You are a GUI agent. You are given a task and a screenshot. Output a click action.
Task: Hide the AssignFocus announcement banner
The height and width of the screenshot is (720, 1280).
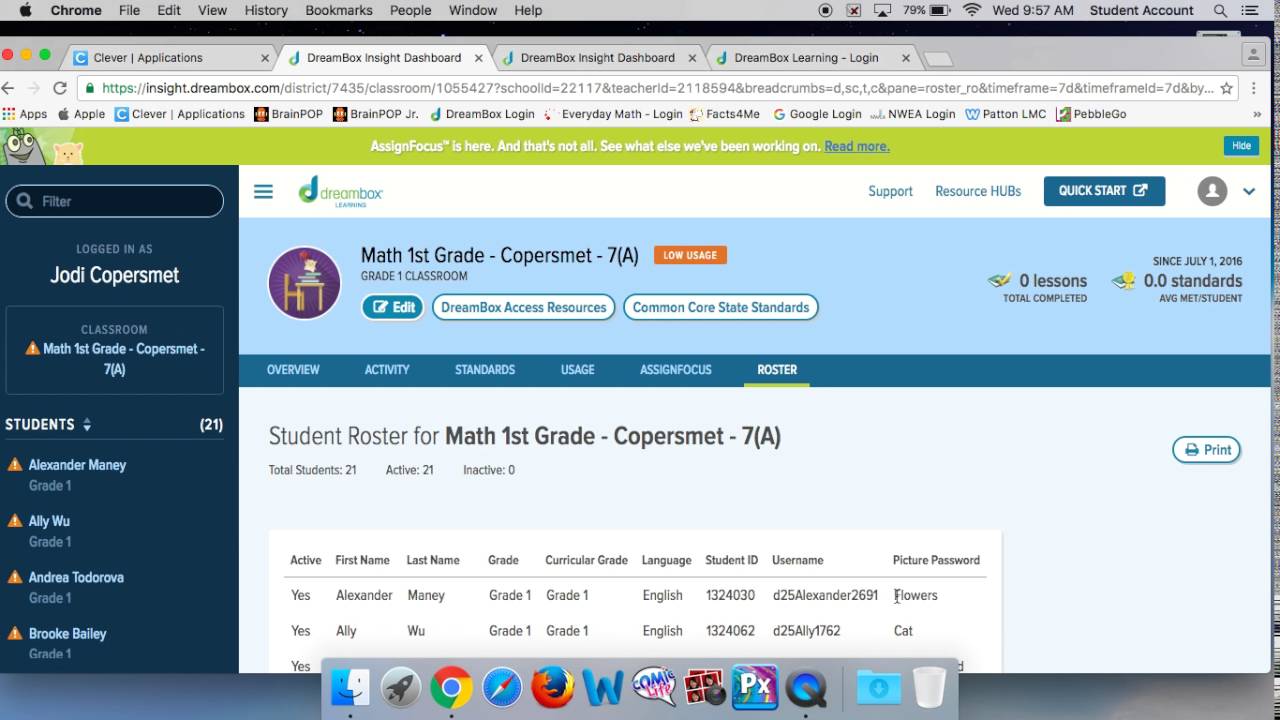point(1241,146)
